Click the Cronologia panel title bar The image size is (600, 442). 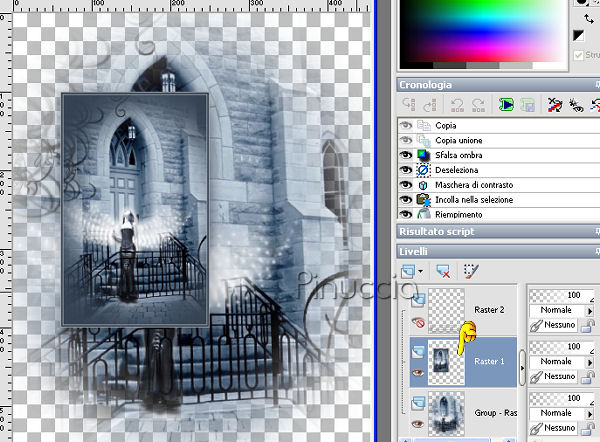pyautogui.click(x=498, y=85)
